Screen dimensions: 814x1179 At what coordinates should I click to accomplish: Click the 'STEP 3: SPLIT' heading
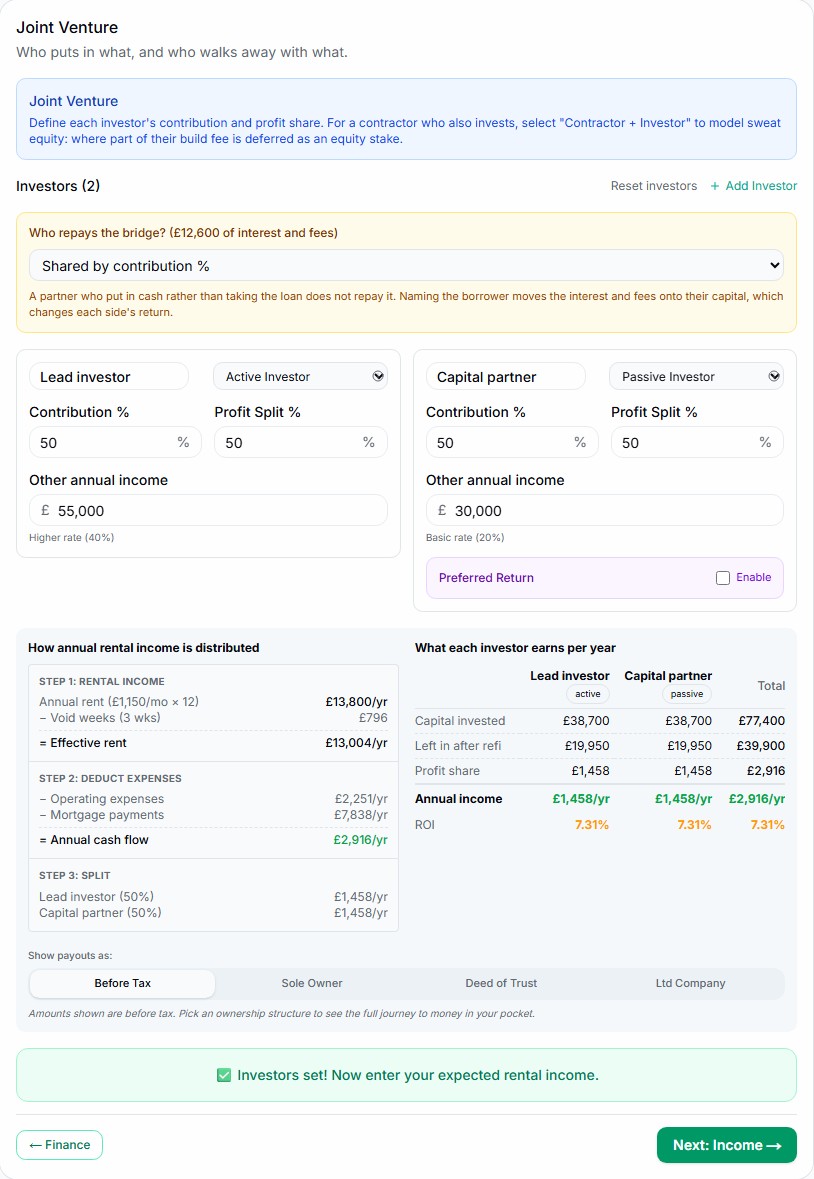pos(74,875)
